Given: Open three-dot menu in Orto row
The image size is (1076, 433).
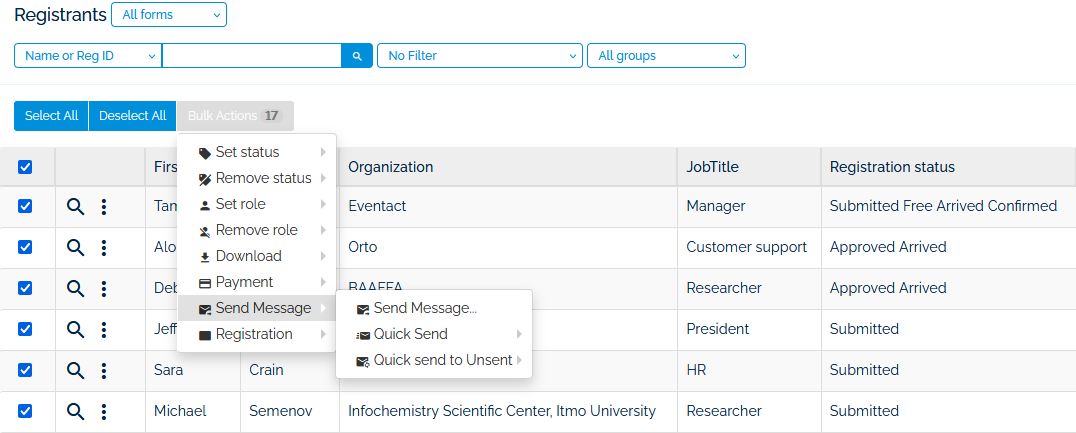Looking at the screenshot, I should 104,247.
